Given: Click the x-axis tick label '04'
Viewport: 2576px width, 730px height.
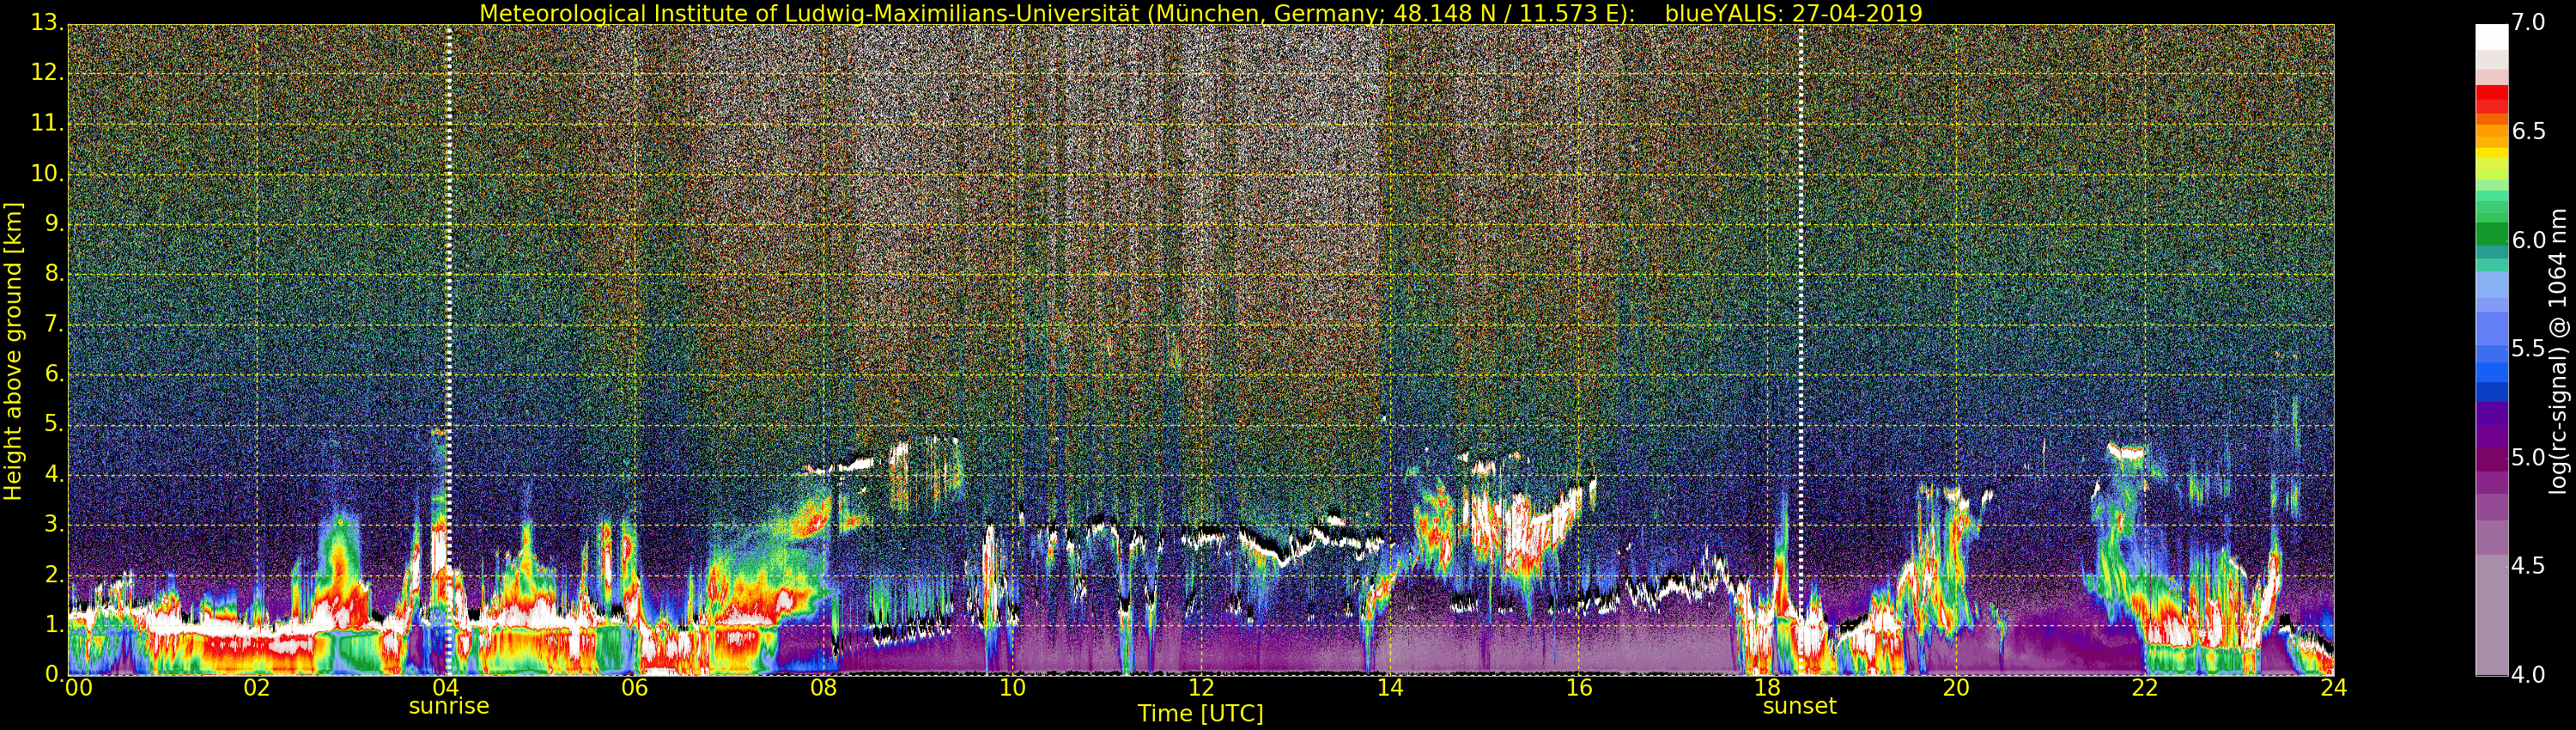Looking at the screenshot, I should pyautogui.click(x=446, y=687).
